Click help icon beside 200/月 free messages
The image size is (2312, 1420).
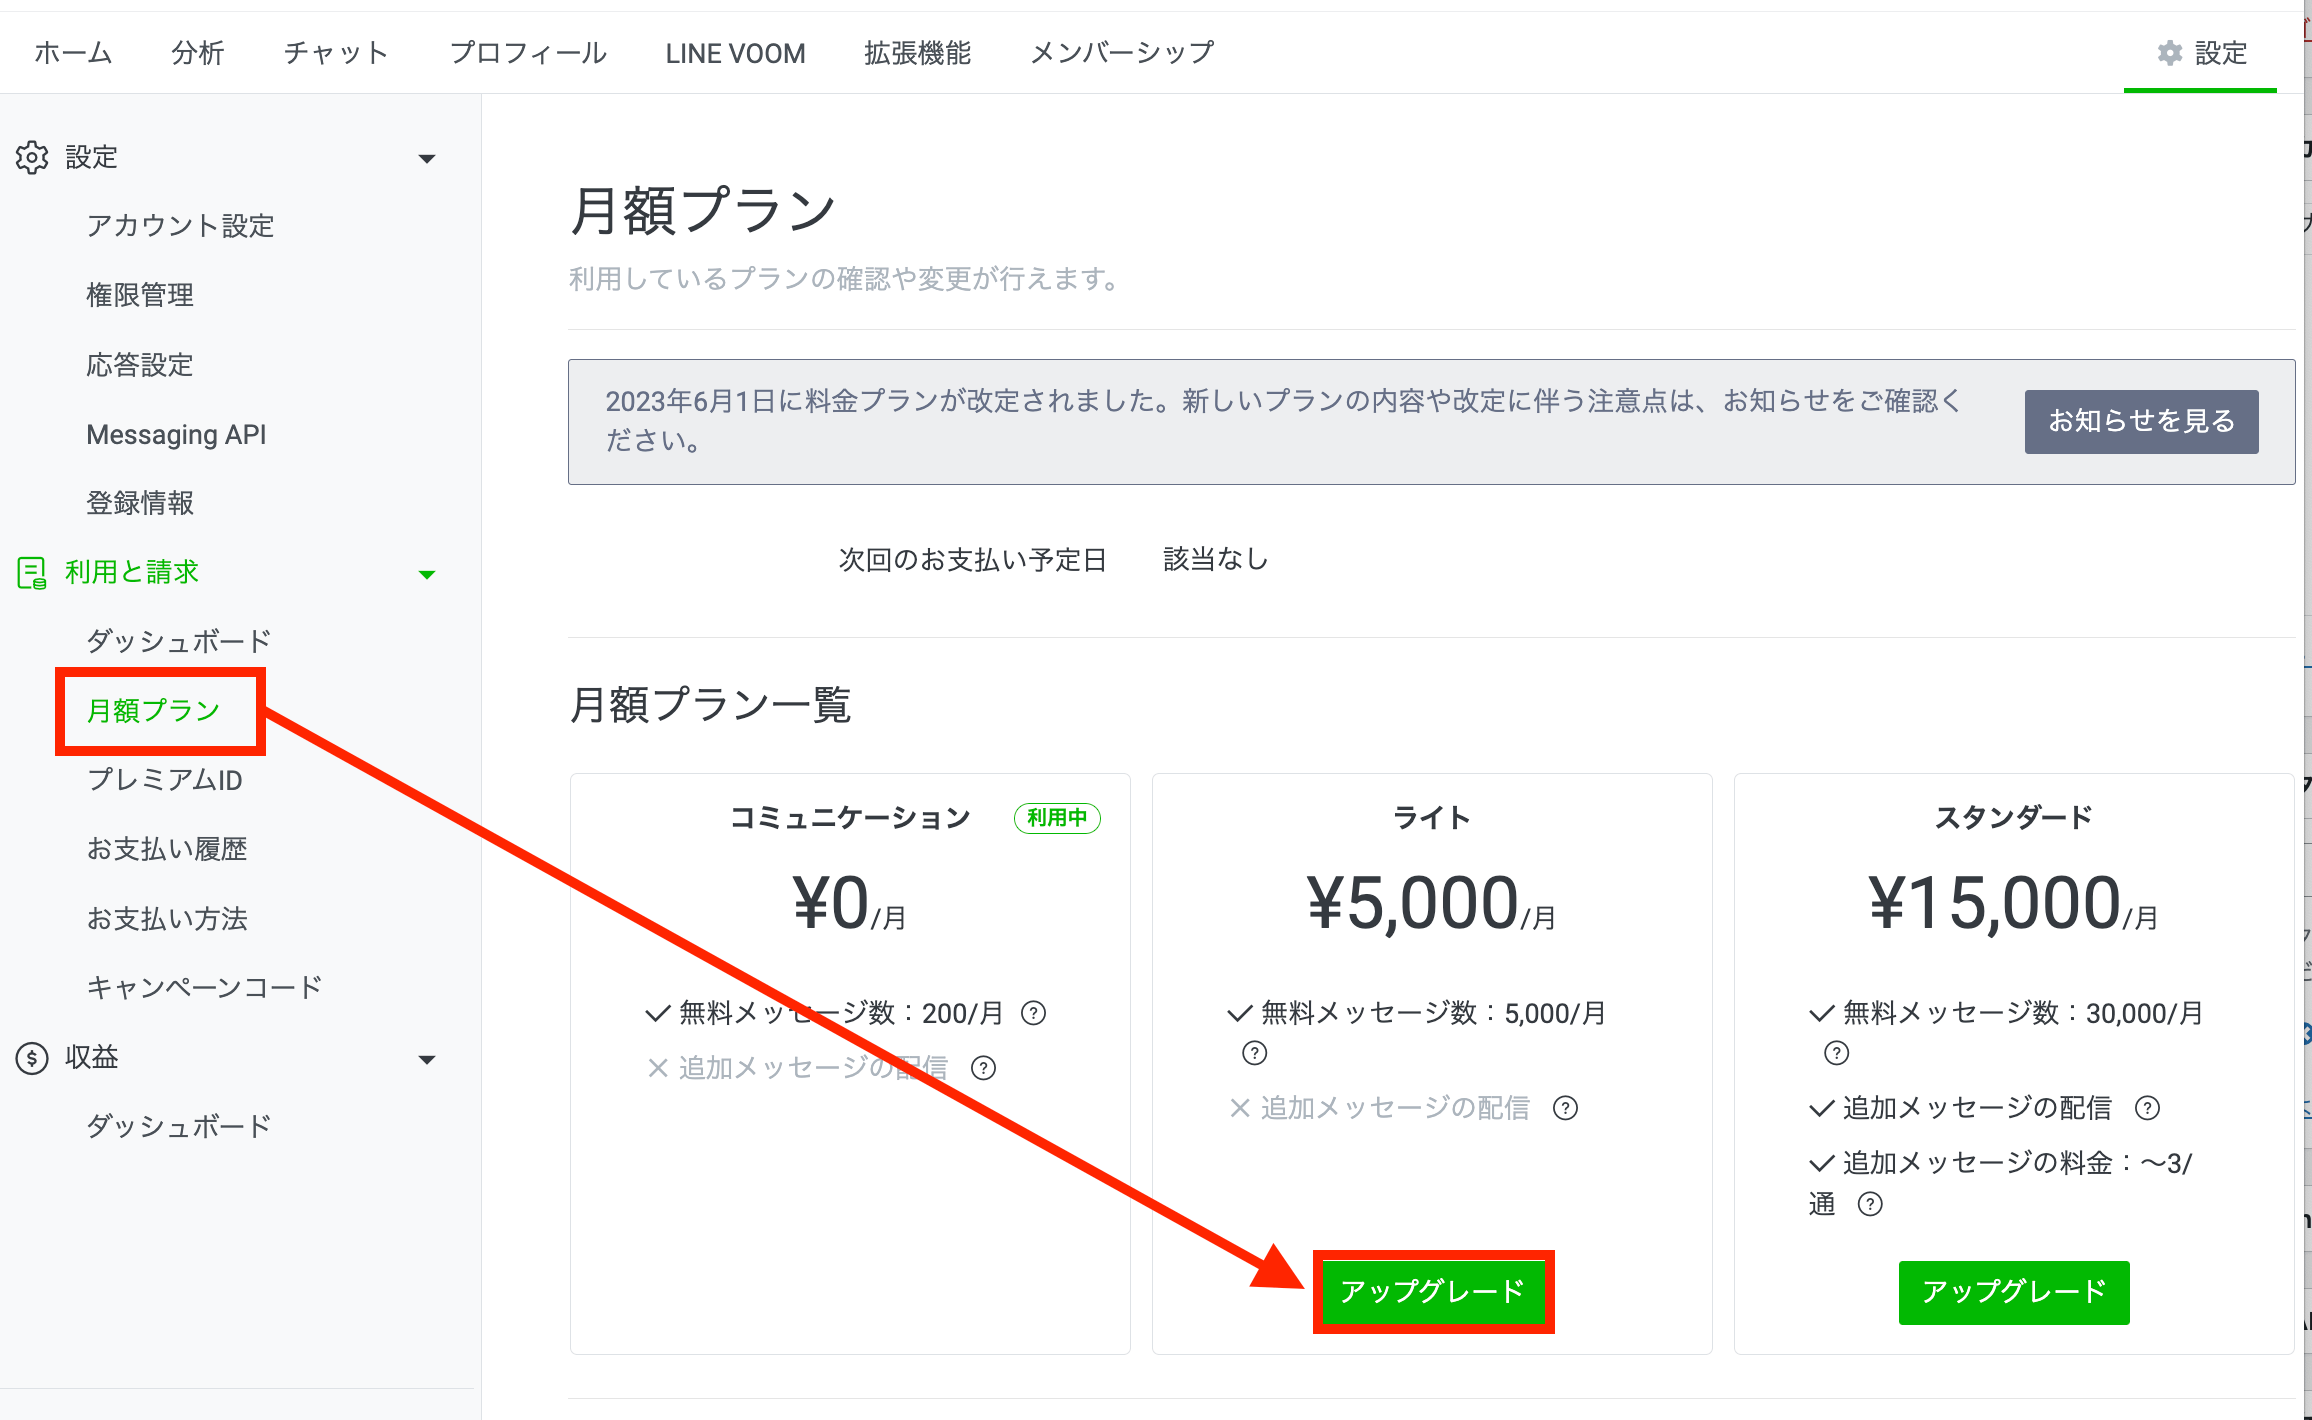[x=1033, y=1013]
